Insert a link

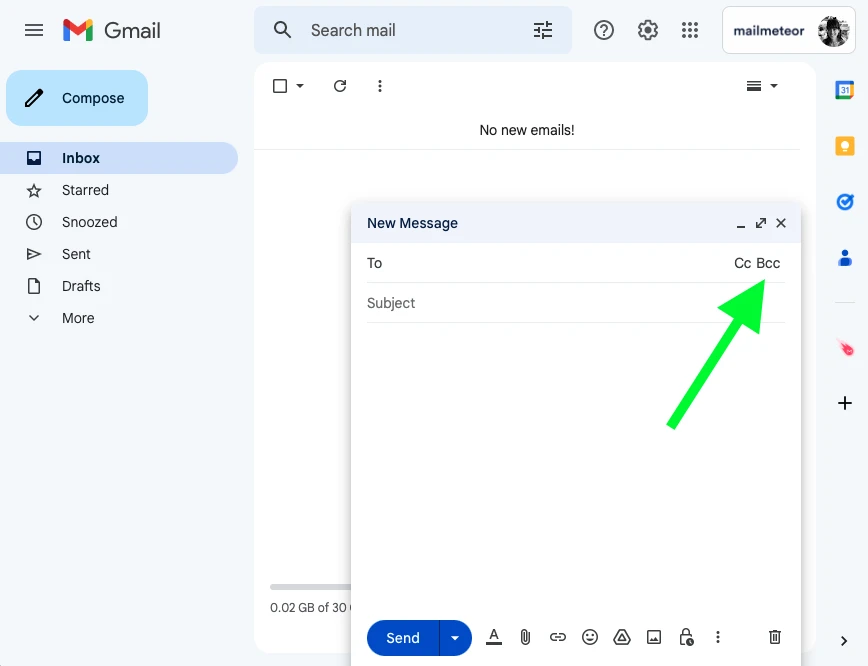pyautogui.click(x=557, y=637)
